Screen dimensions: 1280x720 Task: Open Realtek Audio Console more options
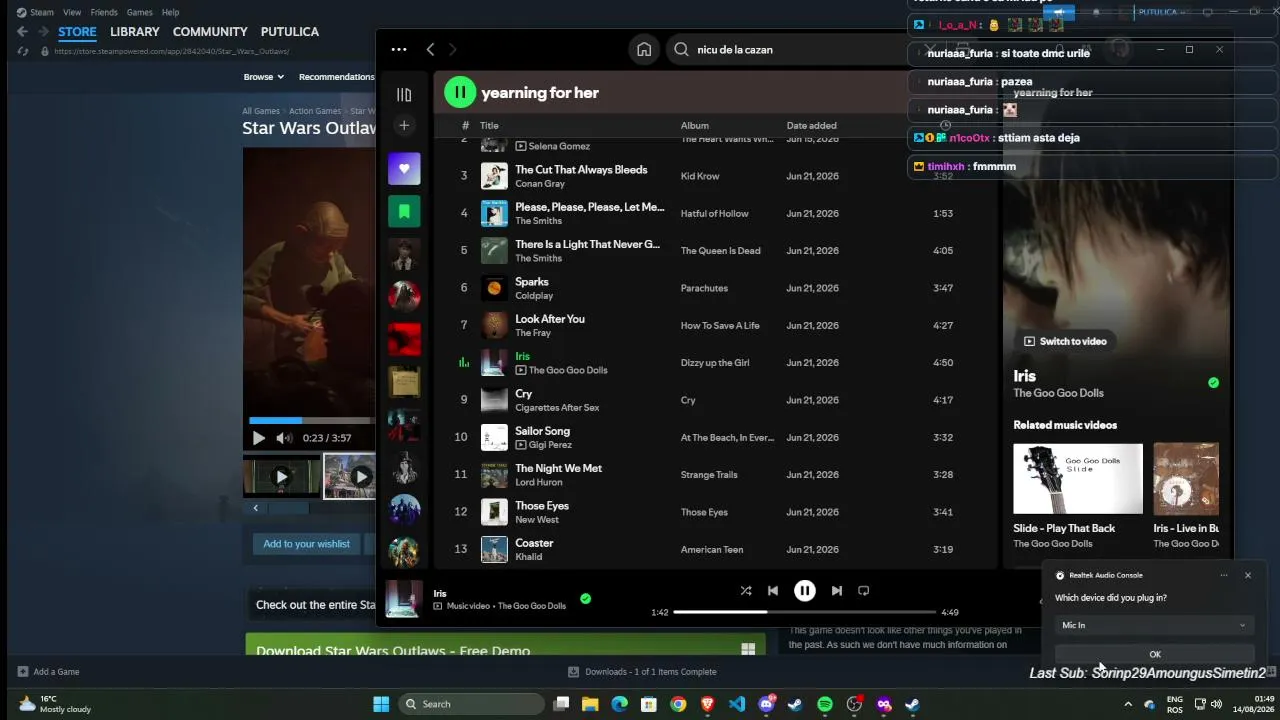point(1224,575)
